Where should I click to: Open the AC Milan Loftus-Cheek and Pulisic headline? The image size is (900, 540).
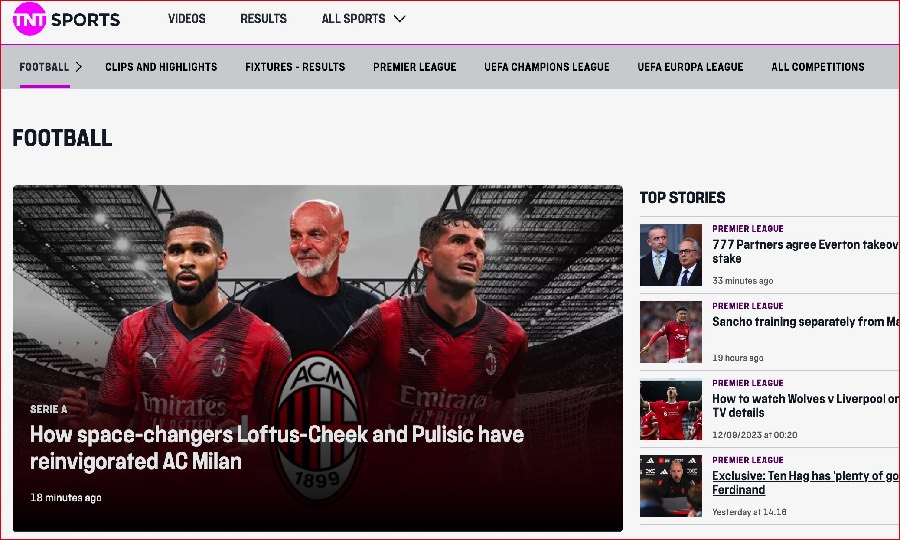pyautogui.click(x=277, y=448)
